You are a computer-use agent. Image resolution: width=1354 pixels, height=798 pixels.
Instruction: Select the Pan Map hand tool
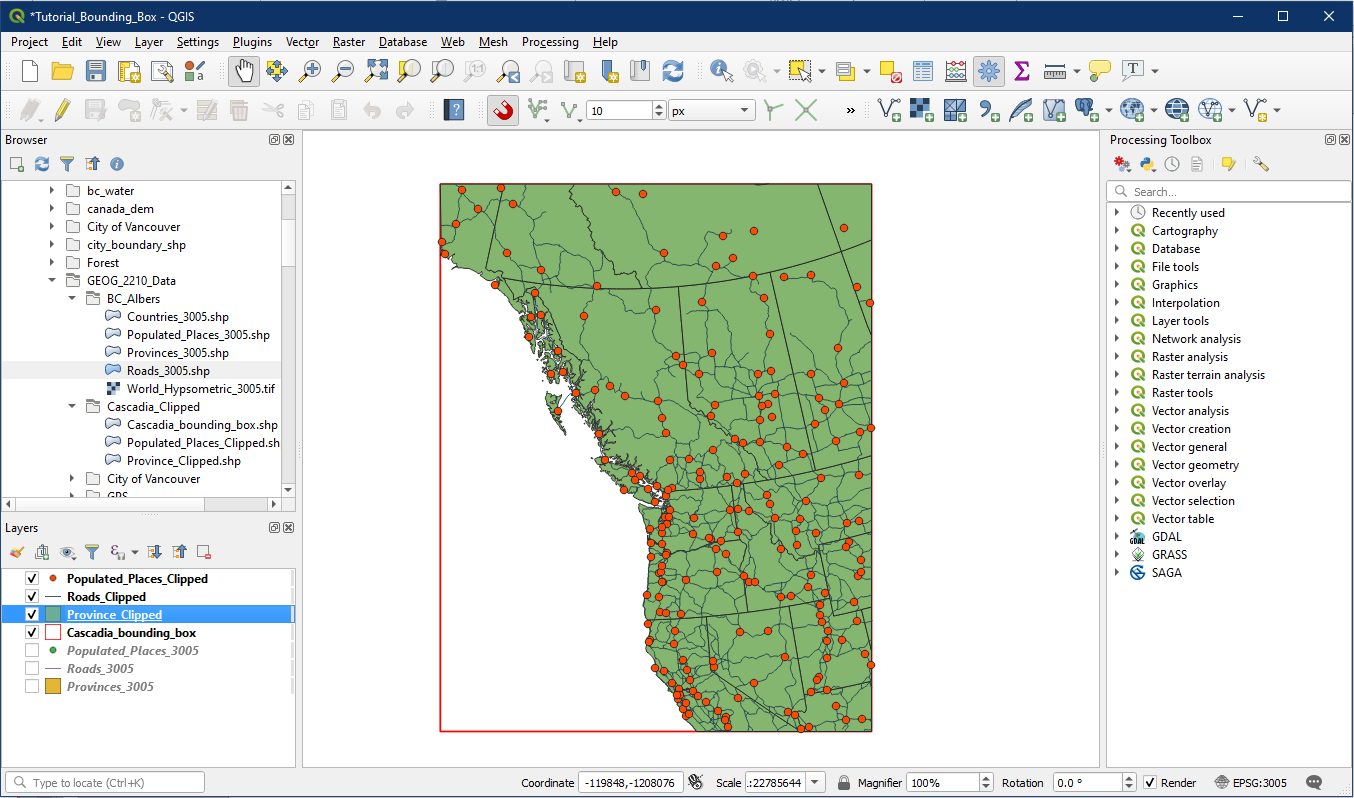(244, 71)
